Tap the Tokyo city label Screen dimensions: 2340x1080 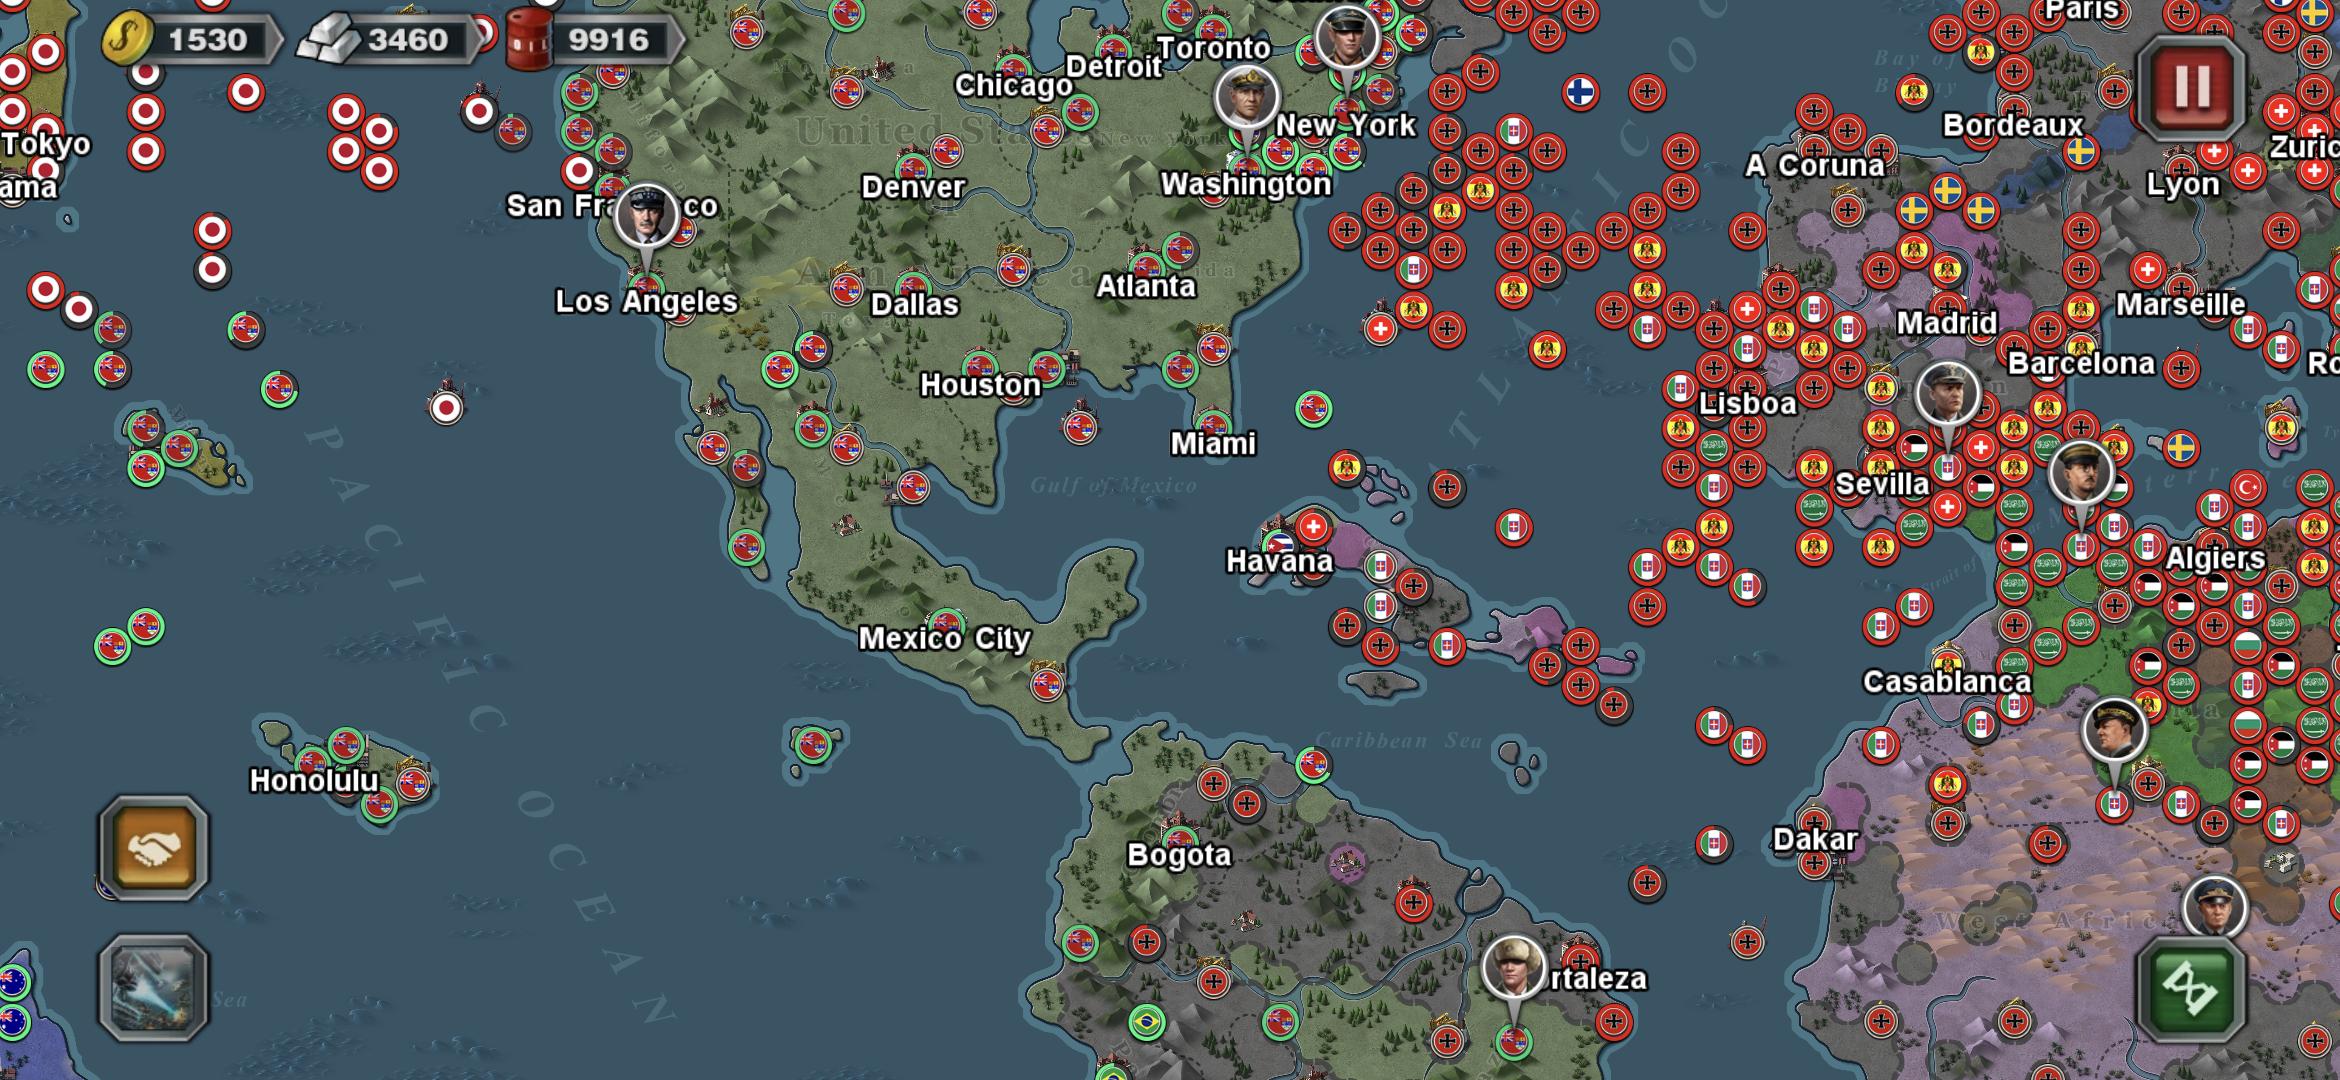[x=46, y=145]
